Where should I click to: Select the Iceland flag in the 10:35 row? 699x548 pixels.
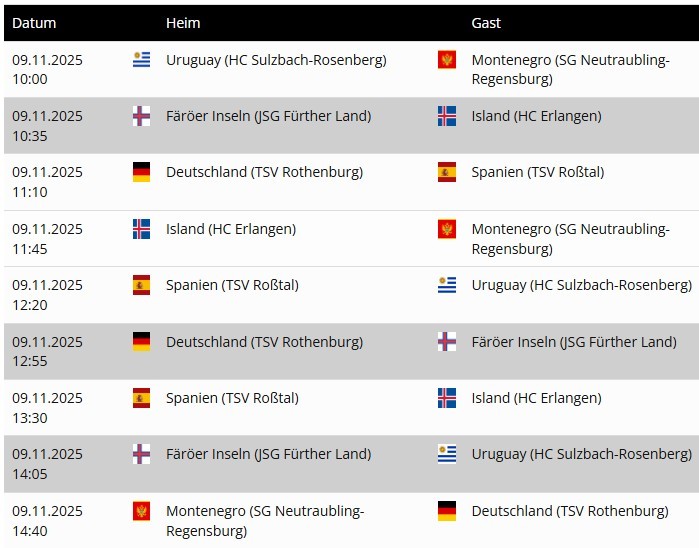(447, 116)
